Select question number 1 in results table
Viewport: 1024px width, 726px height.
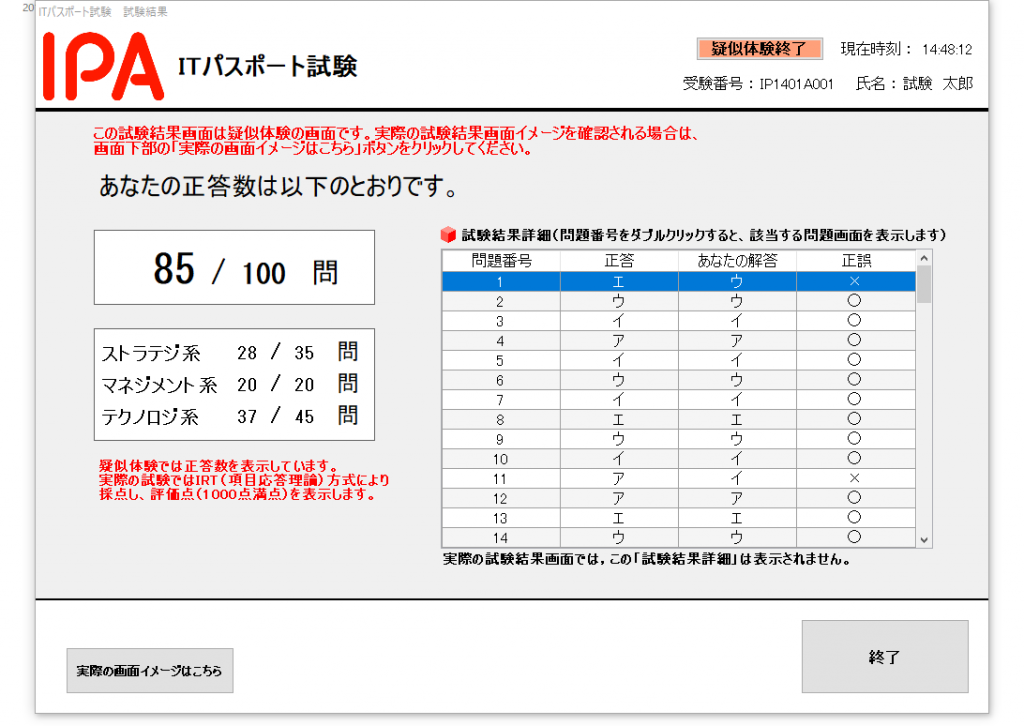click(500, 282)
